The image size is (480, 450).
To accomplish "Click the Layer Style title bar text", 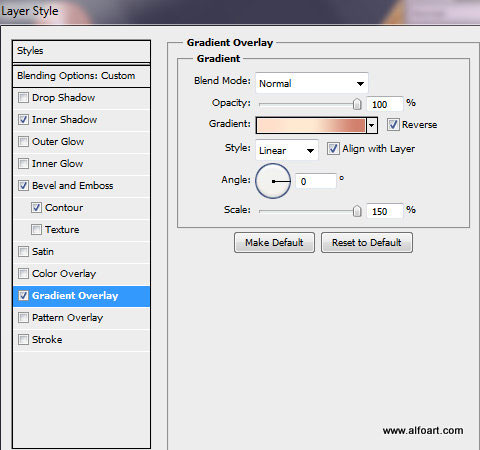I will (x=30, y=12).
